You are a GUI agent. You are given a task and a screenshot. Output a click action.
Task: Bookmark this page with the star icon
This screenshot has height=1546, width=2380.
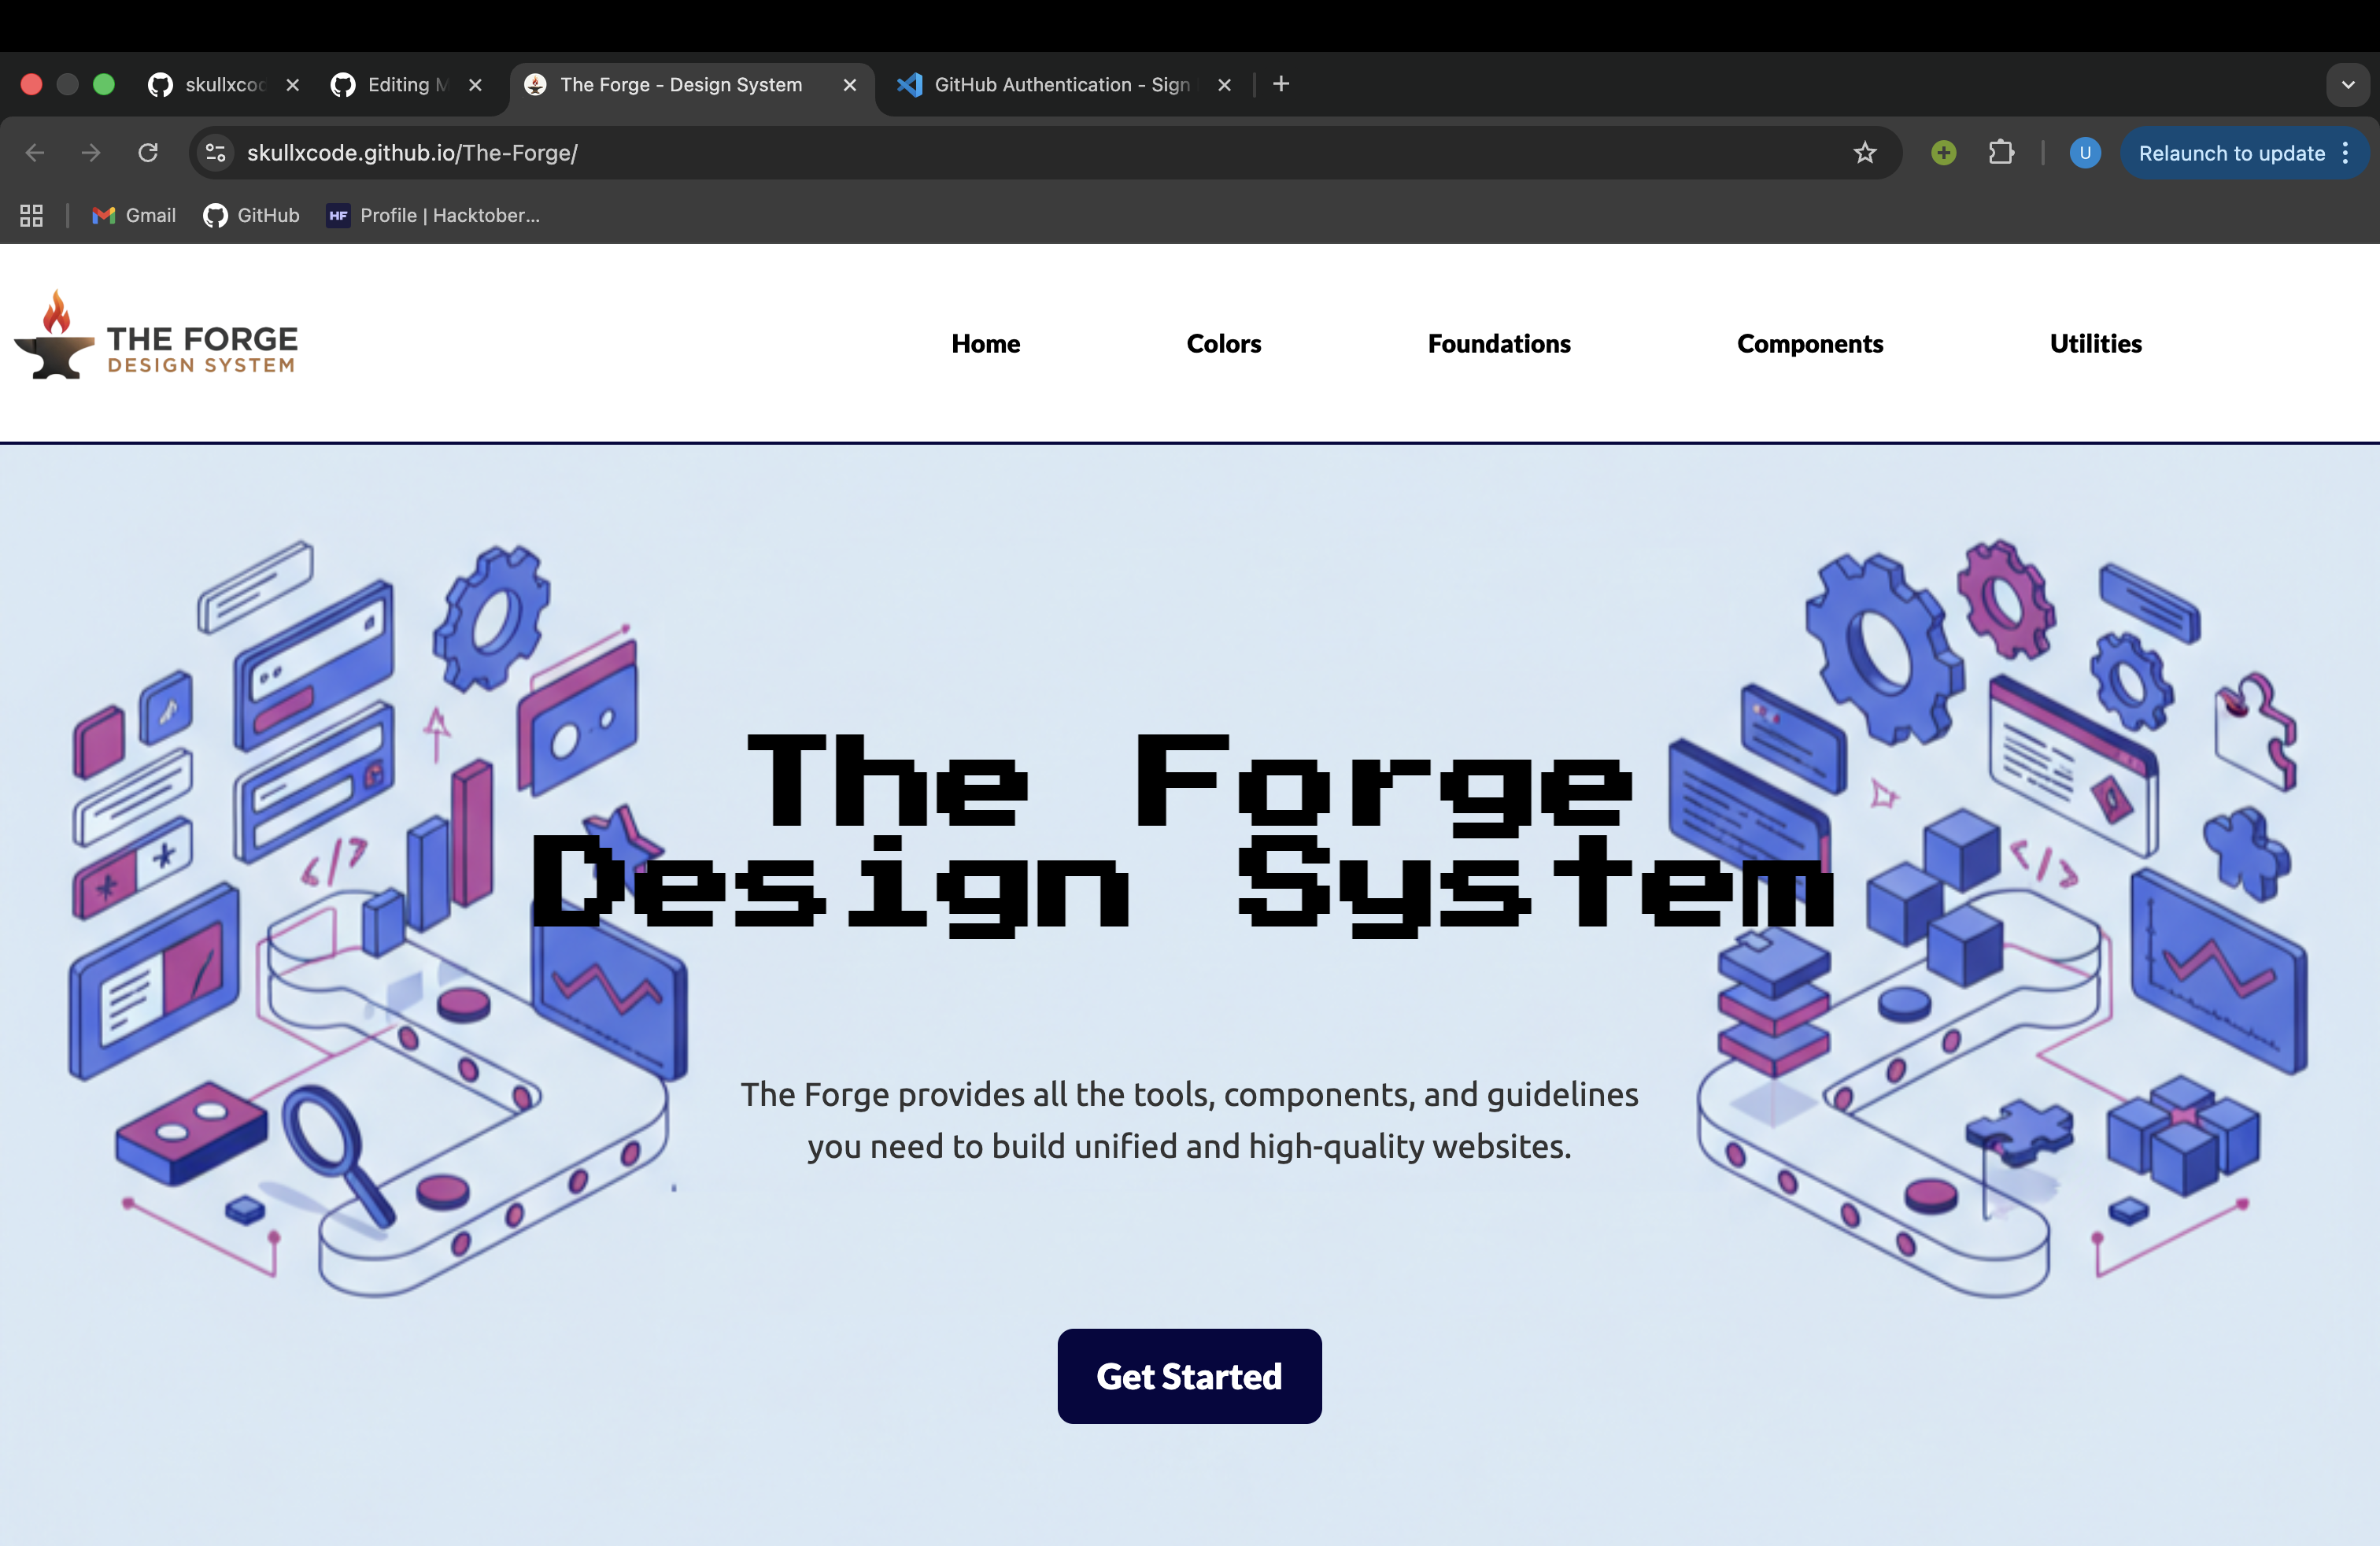[1864, 153]
